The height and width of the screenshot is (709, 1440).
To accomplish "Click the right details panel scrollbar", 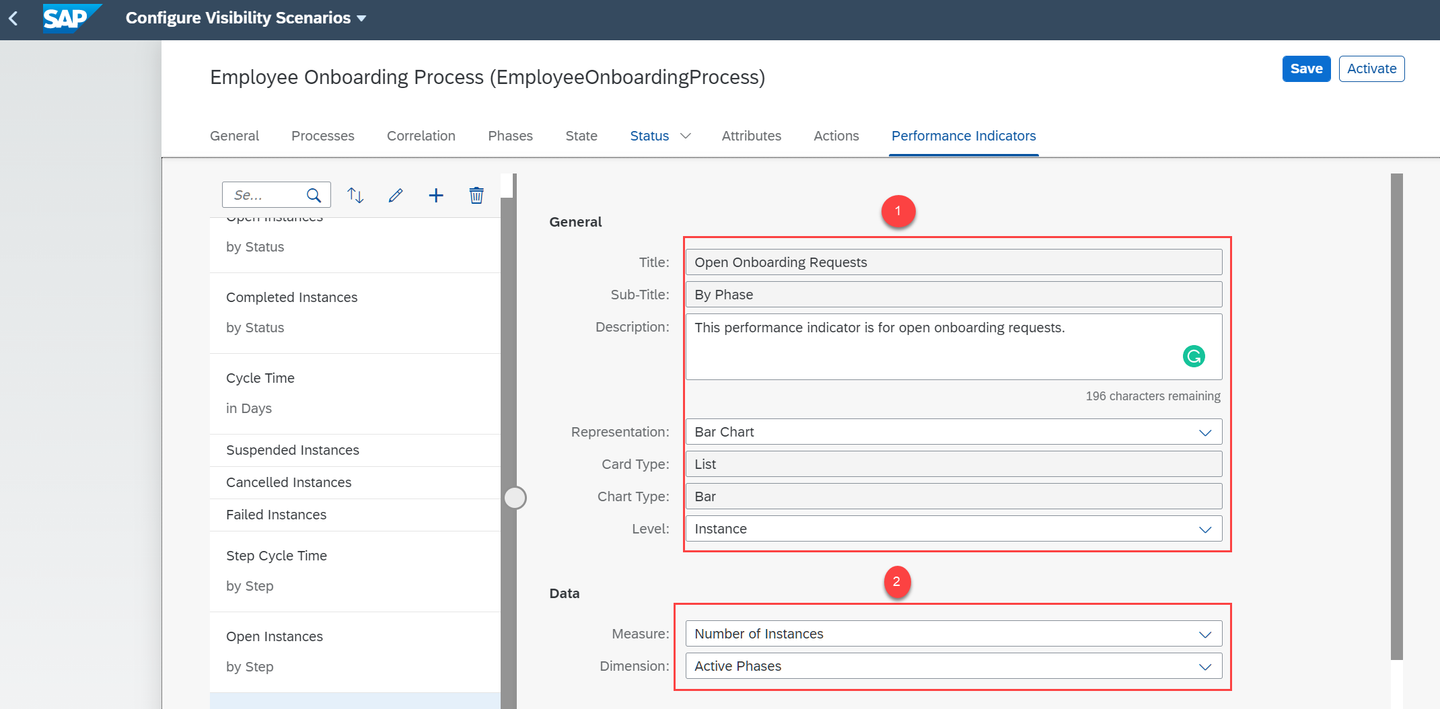I will click(1397, 416).
